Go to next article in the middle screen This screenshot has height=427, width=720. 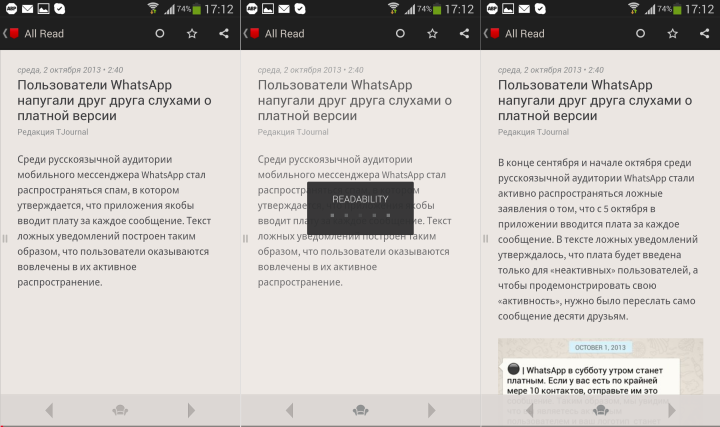431,410
